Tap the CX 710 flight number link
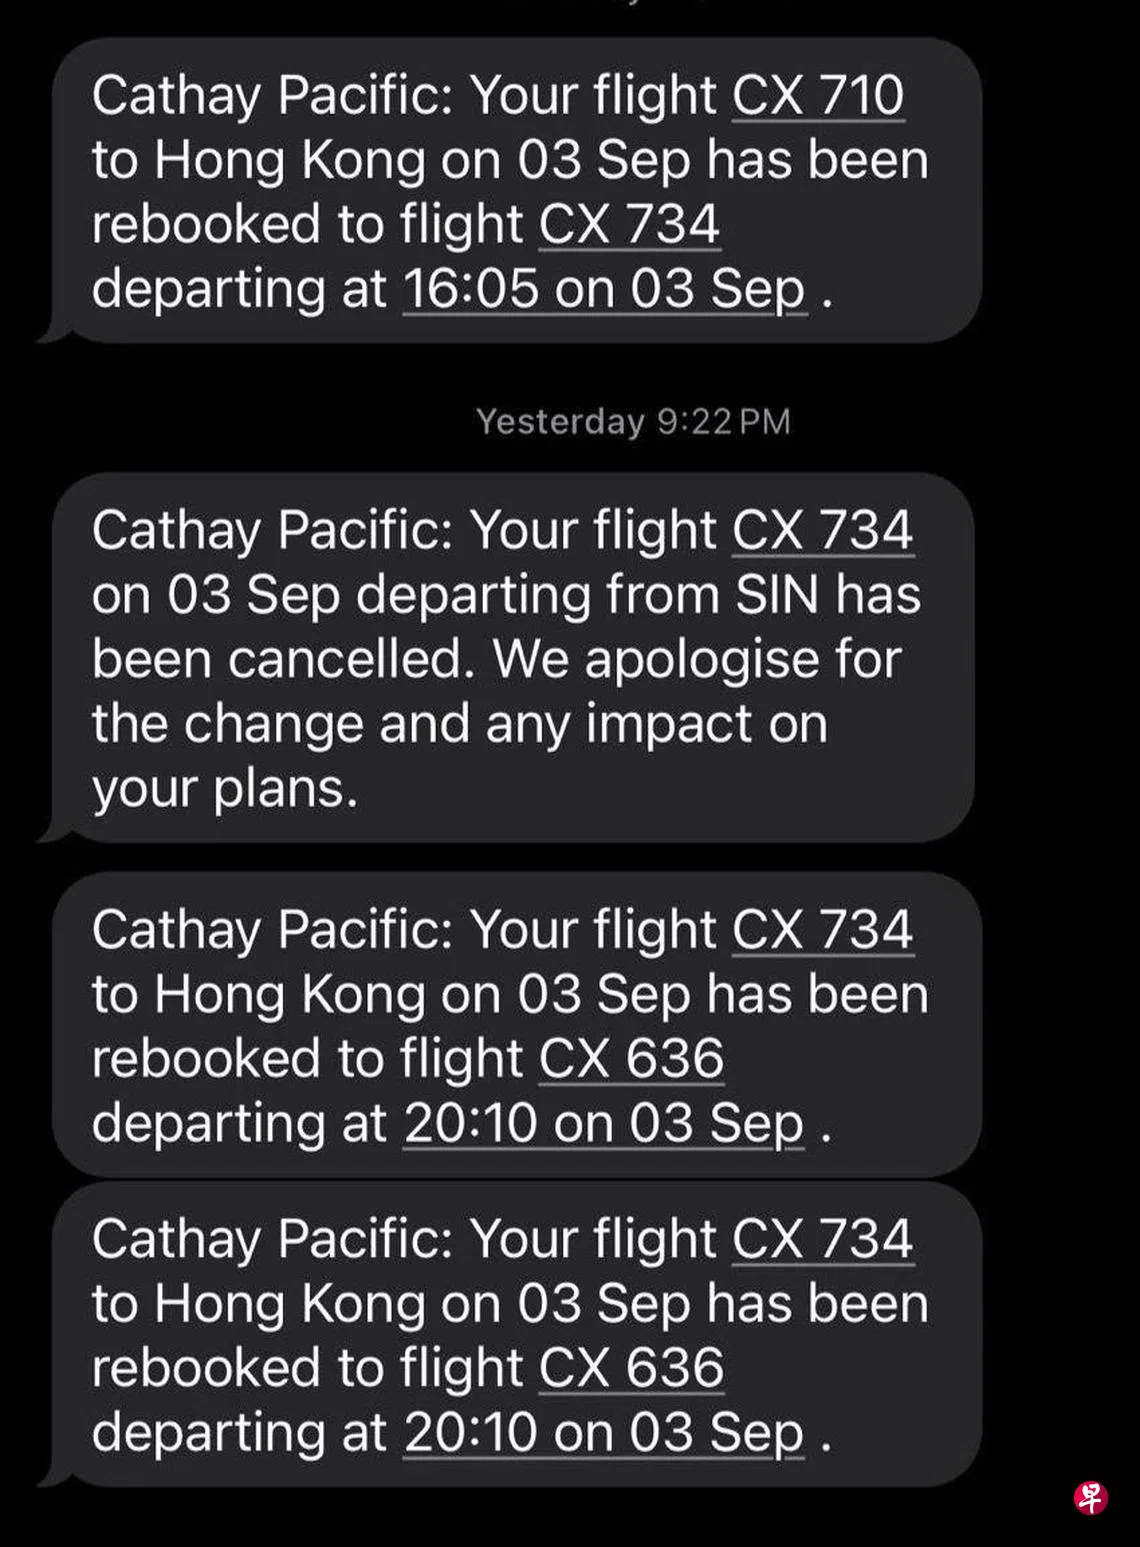Screen dimensions: 1140x1547 click(x=818, y=96)
